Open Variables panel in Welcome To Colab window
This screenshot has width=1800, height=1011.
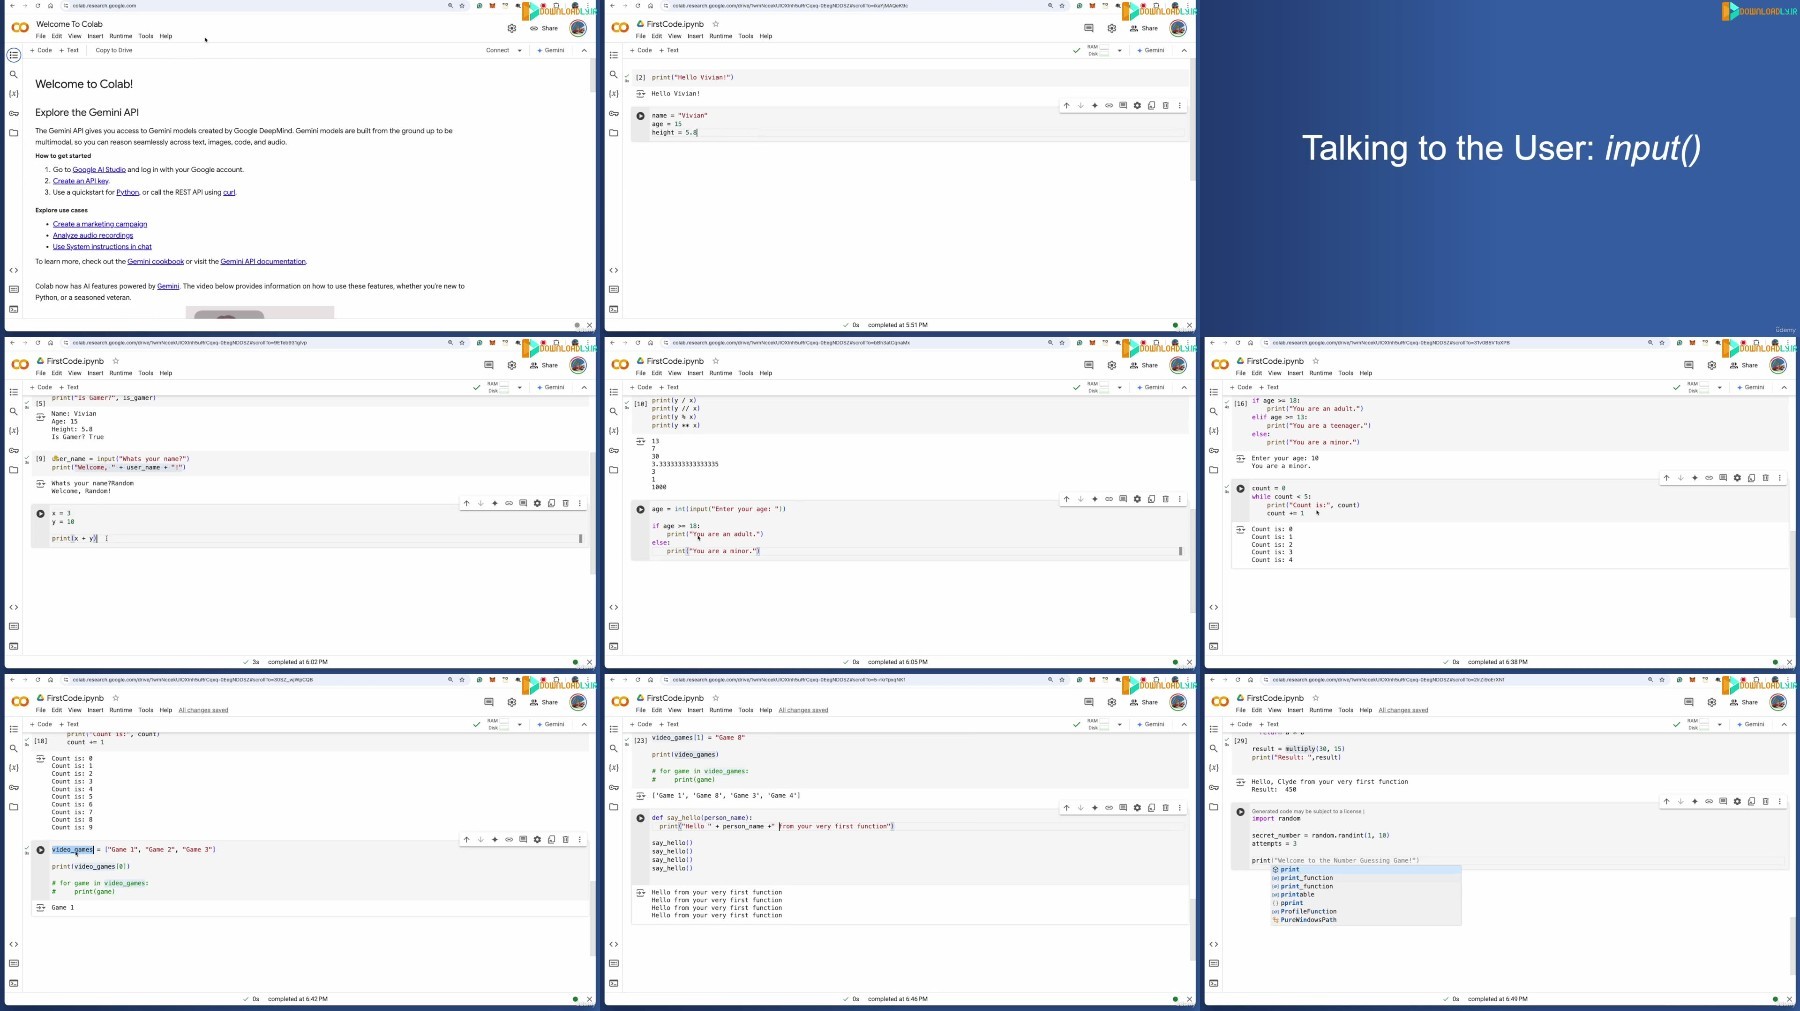click(13, 93)
